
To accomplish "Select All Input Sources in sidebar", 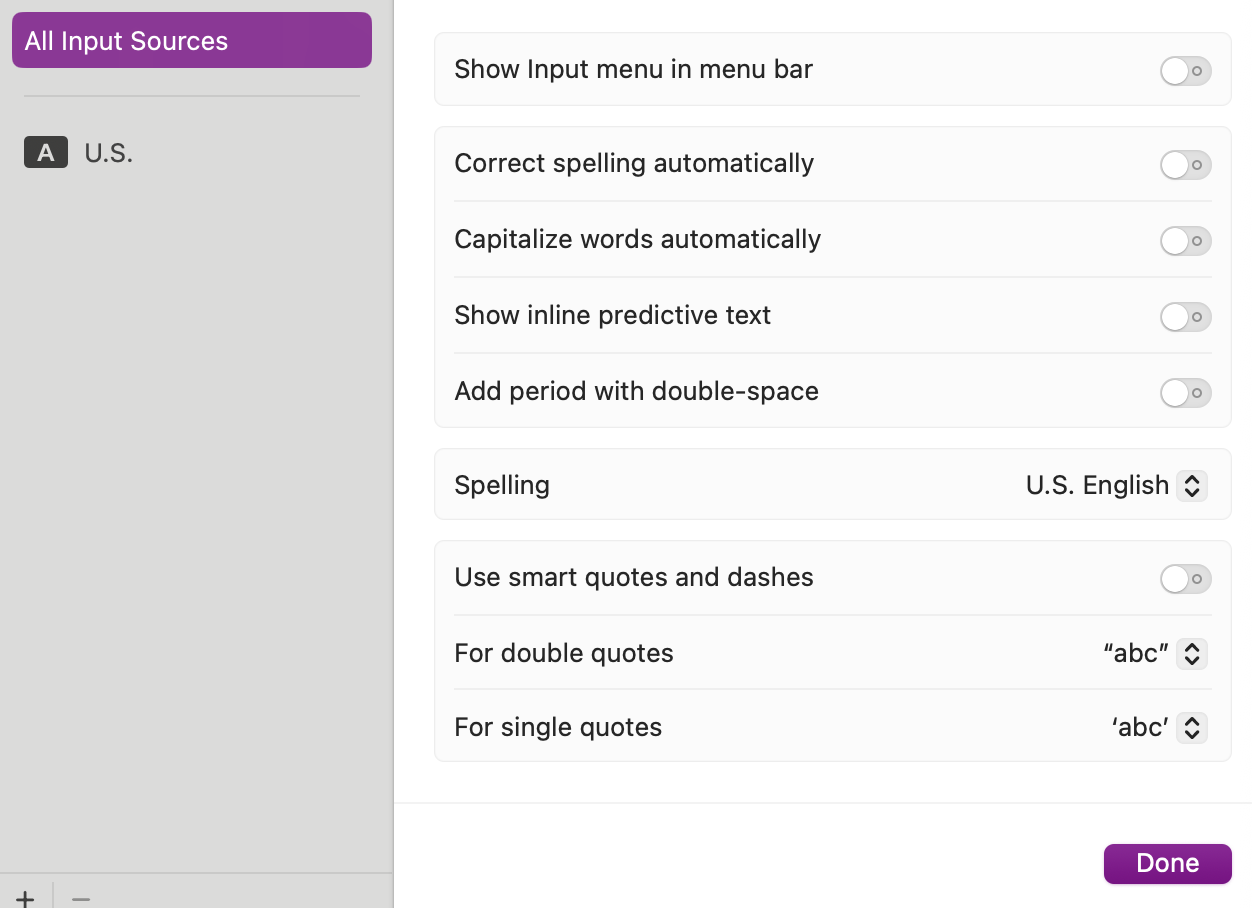I will 192,41.
